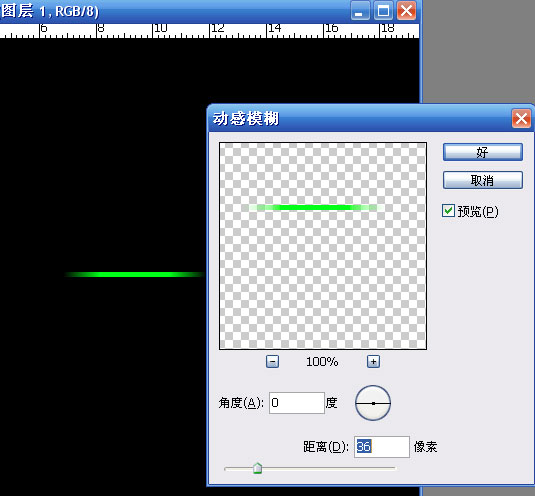This screenshot has width=535, height=496.
Task: Click the 动感模糊 dialog title bar
Action: pyautogui.click(x=358, y=119)
